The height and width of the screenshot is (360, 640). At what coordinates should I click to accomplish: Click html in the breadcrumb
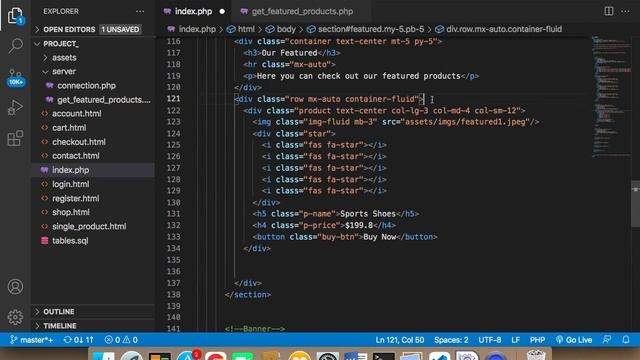coord(241,29)
